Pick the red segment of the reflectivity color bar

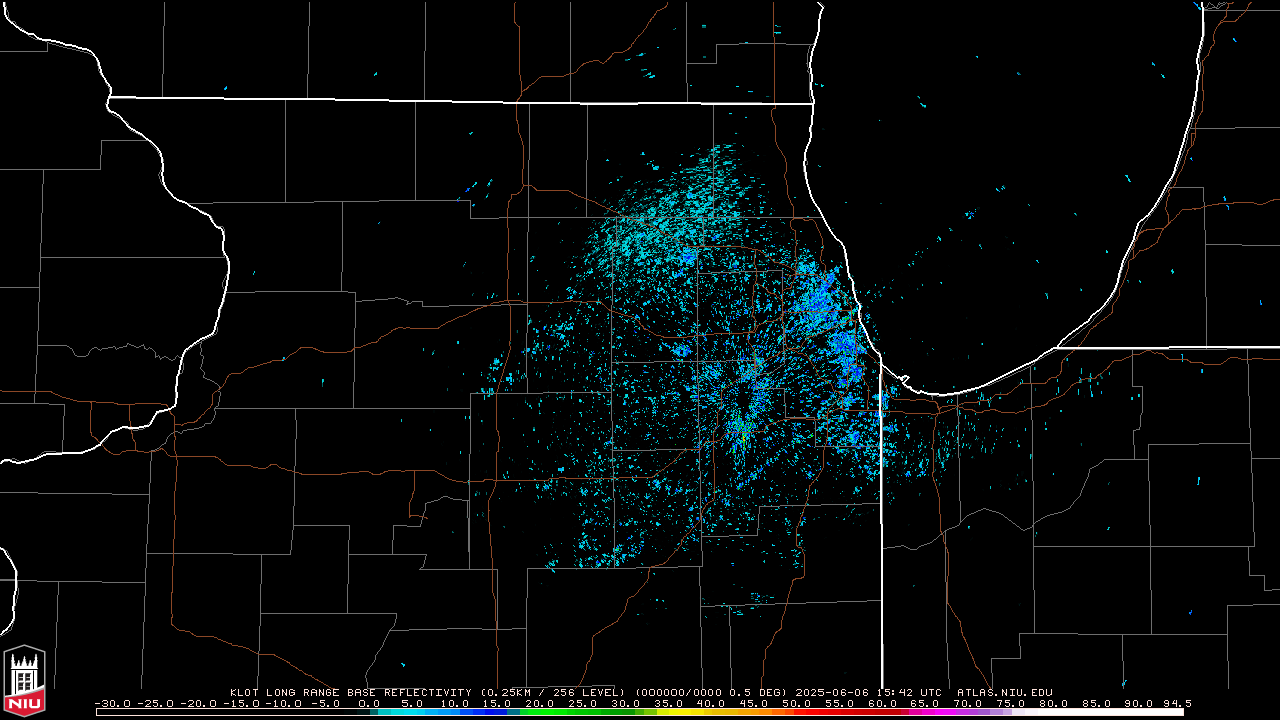point(848,712)
